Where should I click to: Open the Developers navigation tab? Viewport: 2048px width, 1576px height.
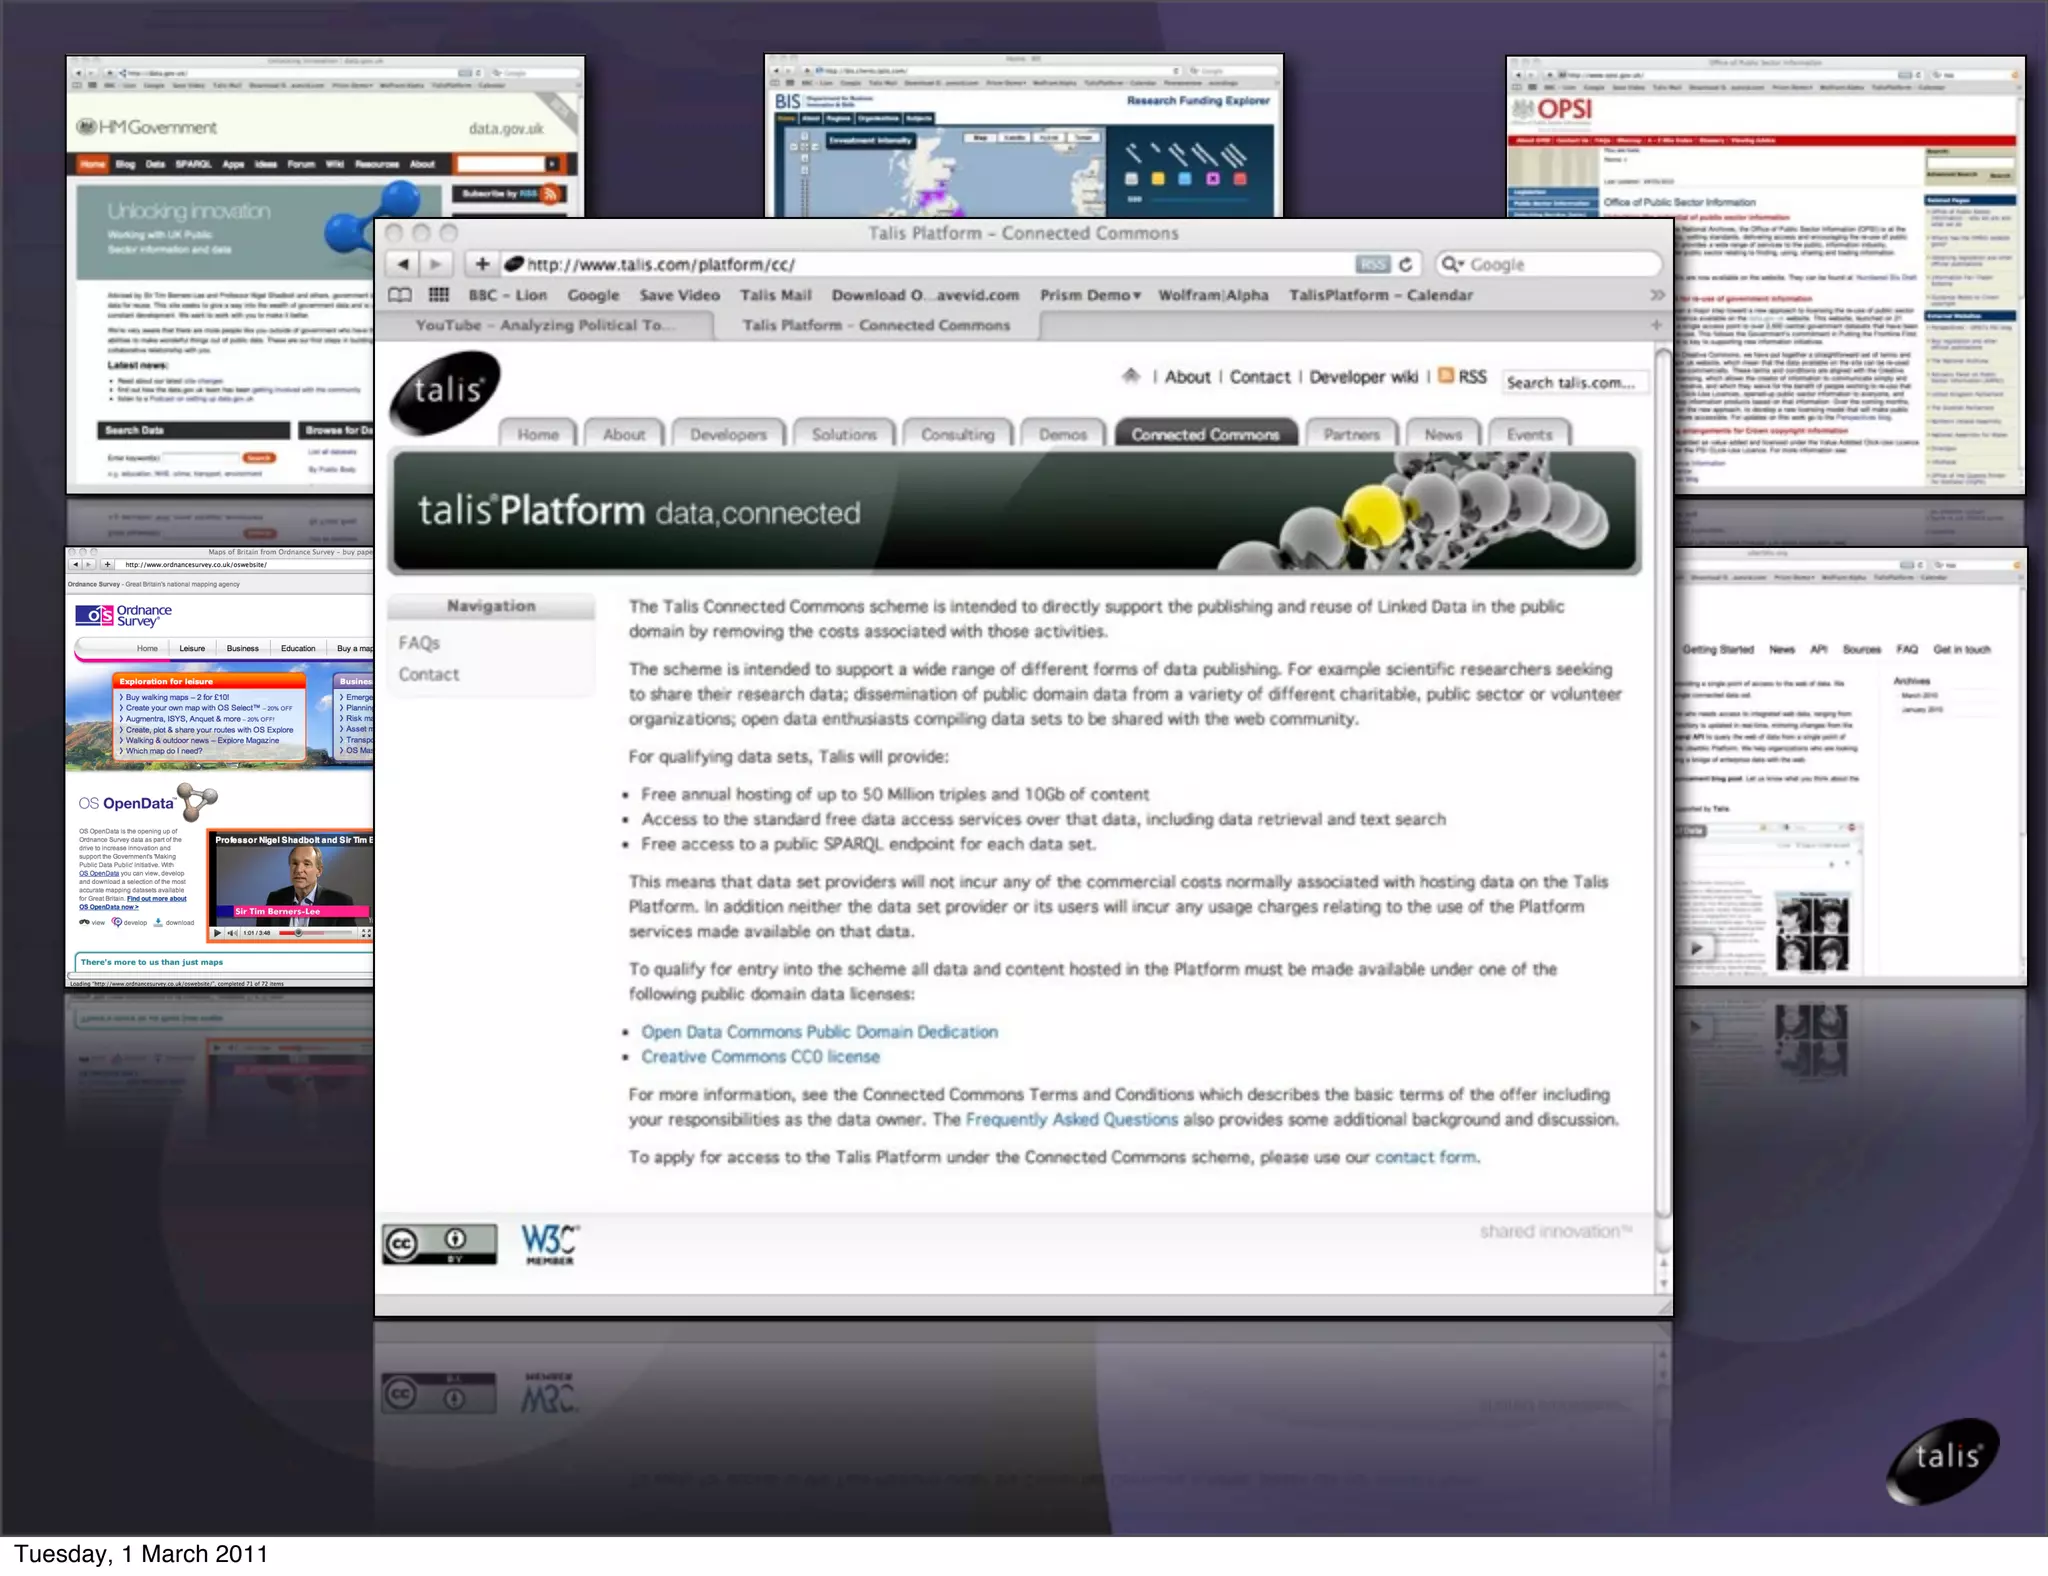pos(728,434)
